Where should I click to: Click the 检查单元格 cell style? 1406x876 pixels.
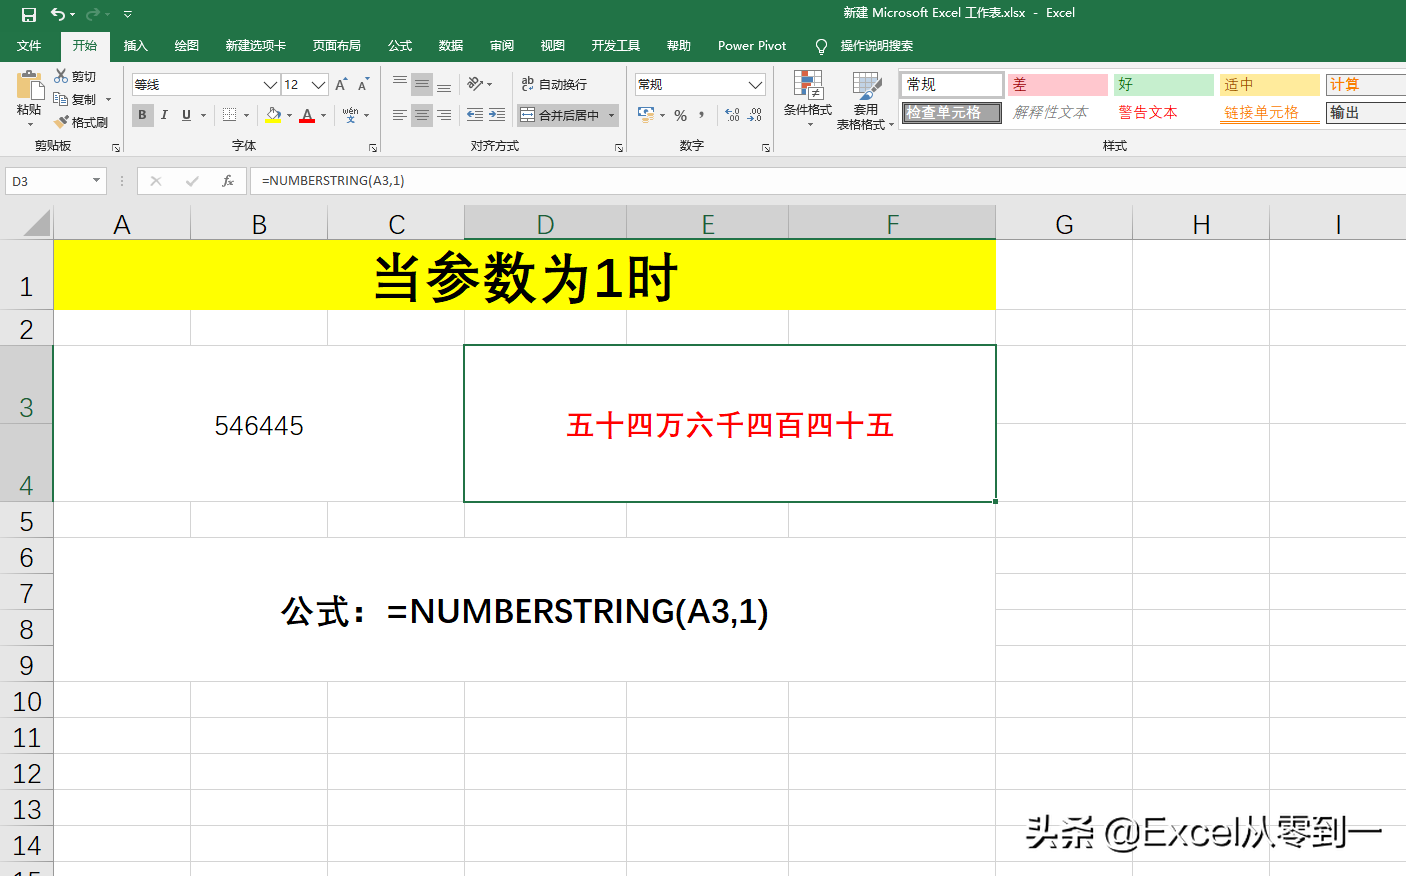[x=949, y=113]
